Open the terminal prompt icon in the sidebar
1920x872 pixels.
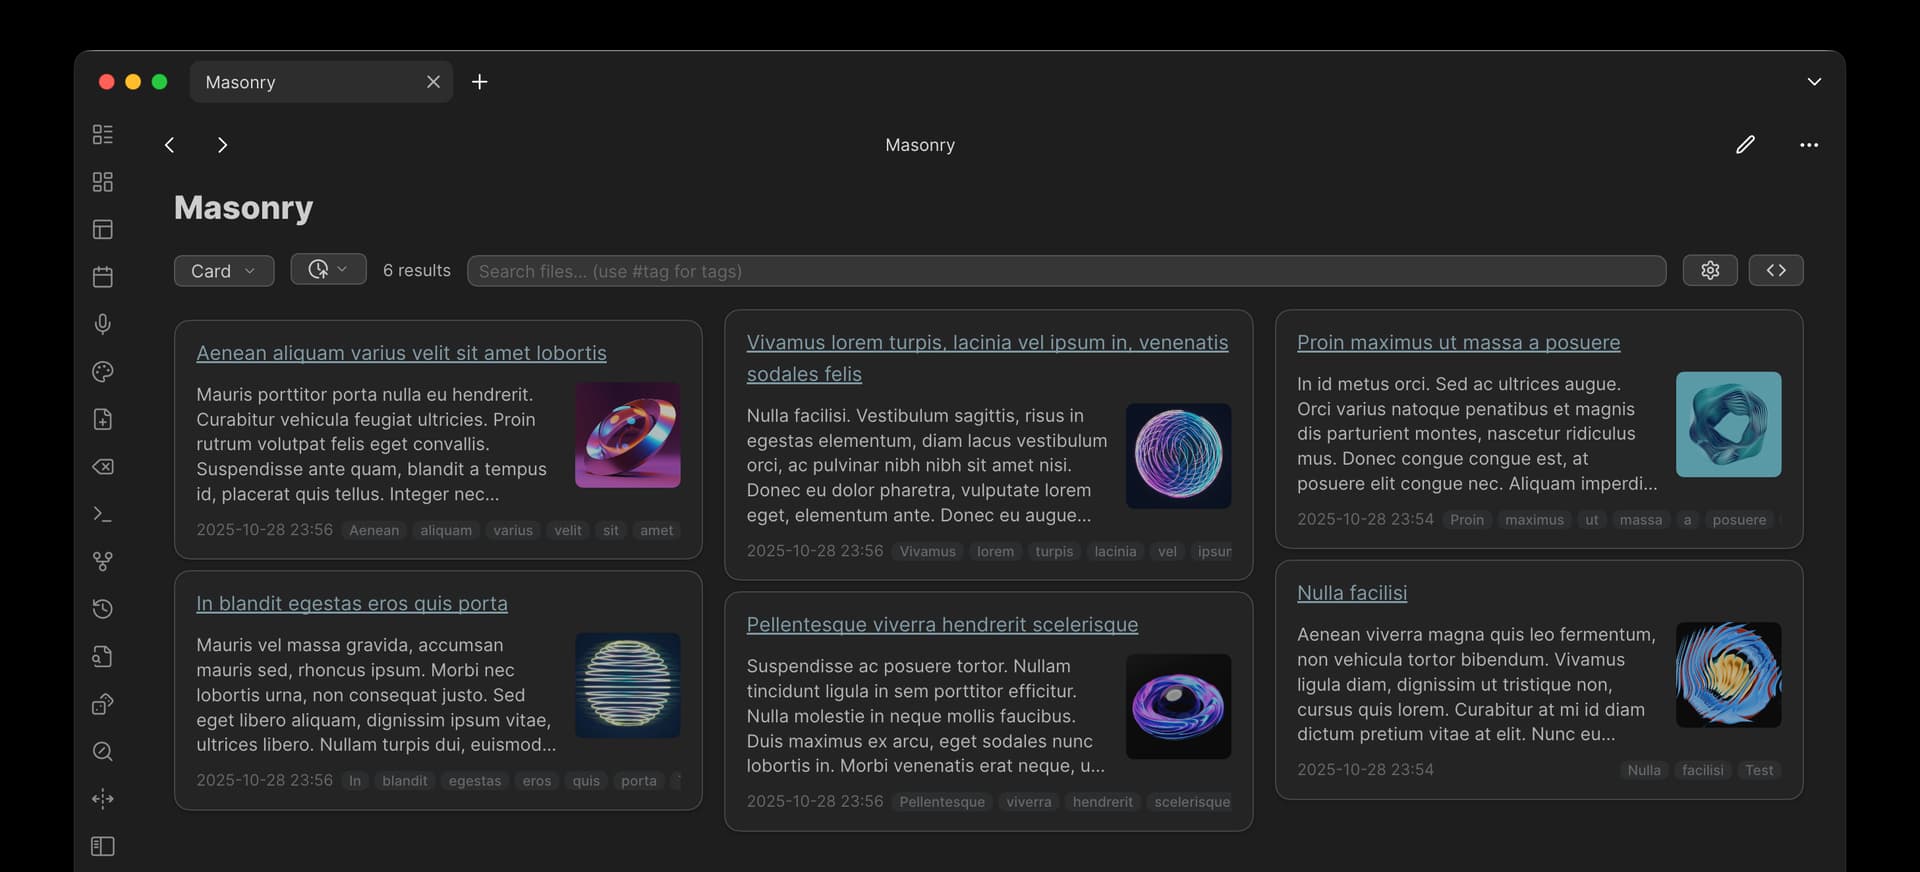103,514
